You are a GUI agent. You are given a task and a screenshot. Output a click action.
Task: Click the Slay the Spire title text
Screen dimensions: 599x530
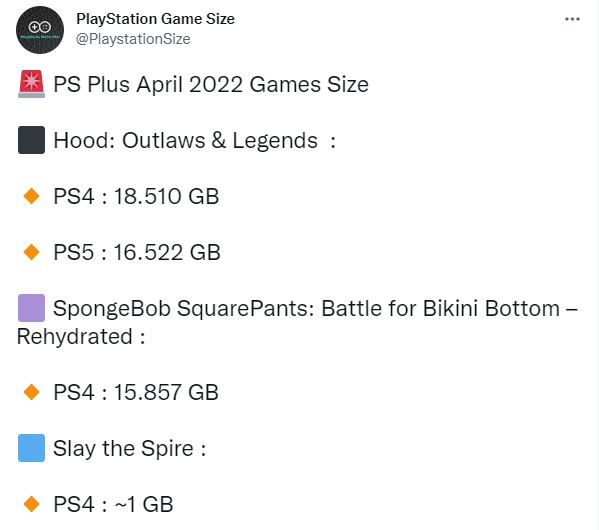123,449
